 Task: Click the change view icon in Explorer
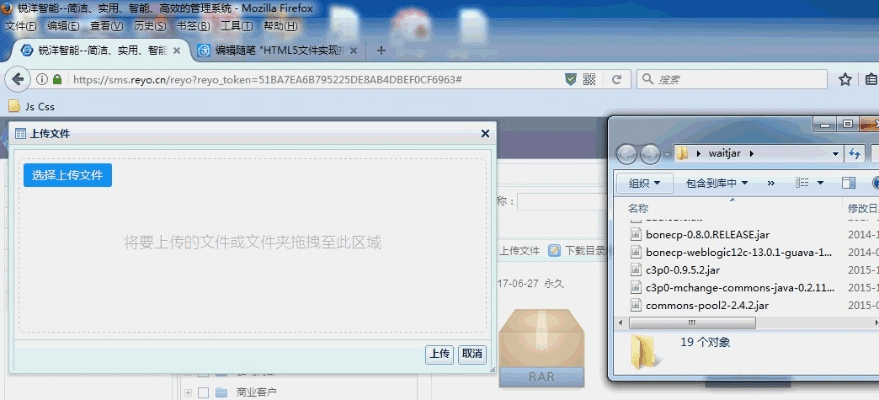(802, 183)
